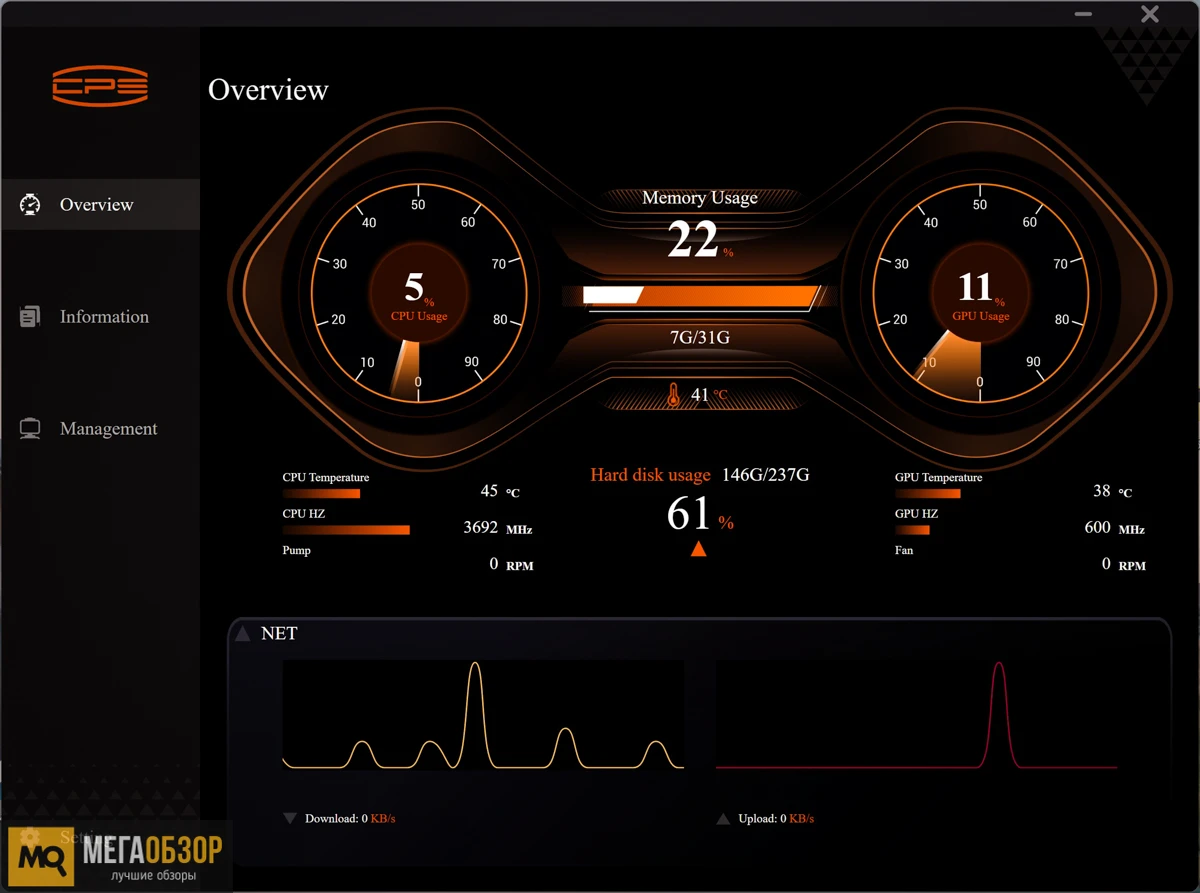Click the "600 MHz" GPU frequency value
The width and height of the screenshot is (1200, 893).
(x=1115, y=527)
